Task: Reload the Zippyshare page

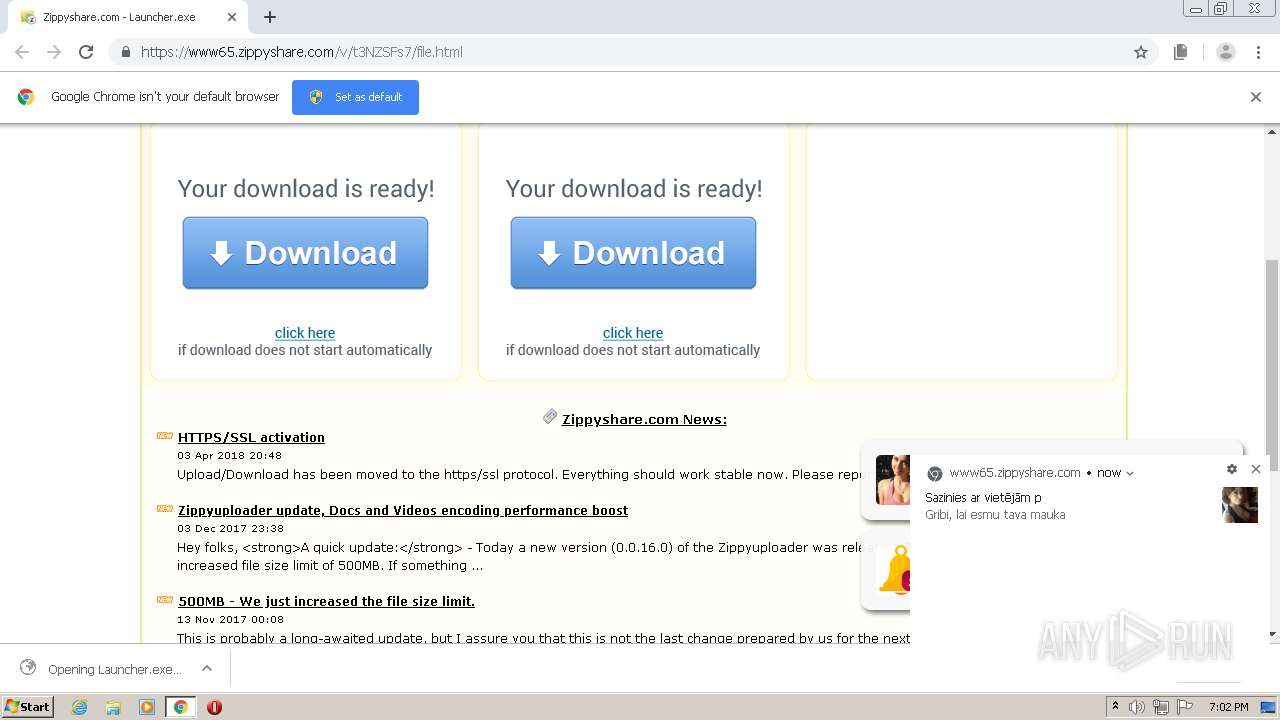Action: point(86,52)
